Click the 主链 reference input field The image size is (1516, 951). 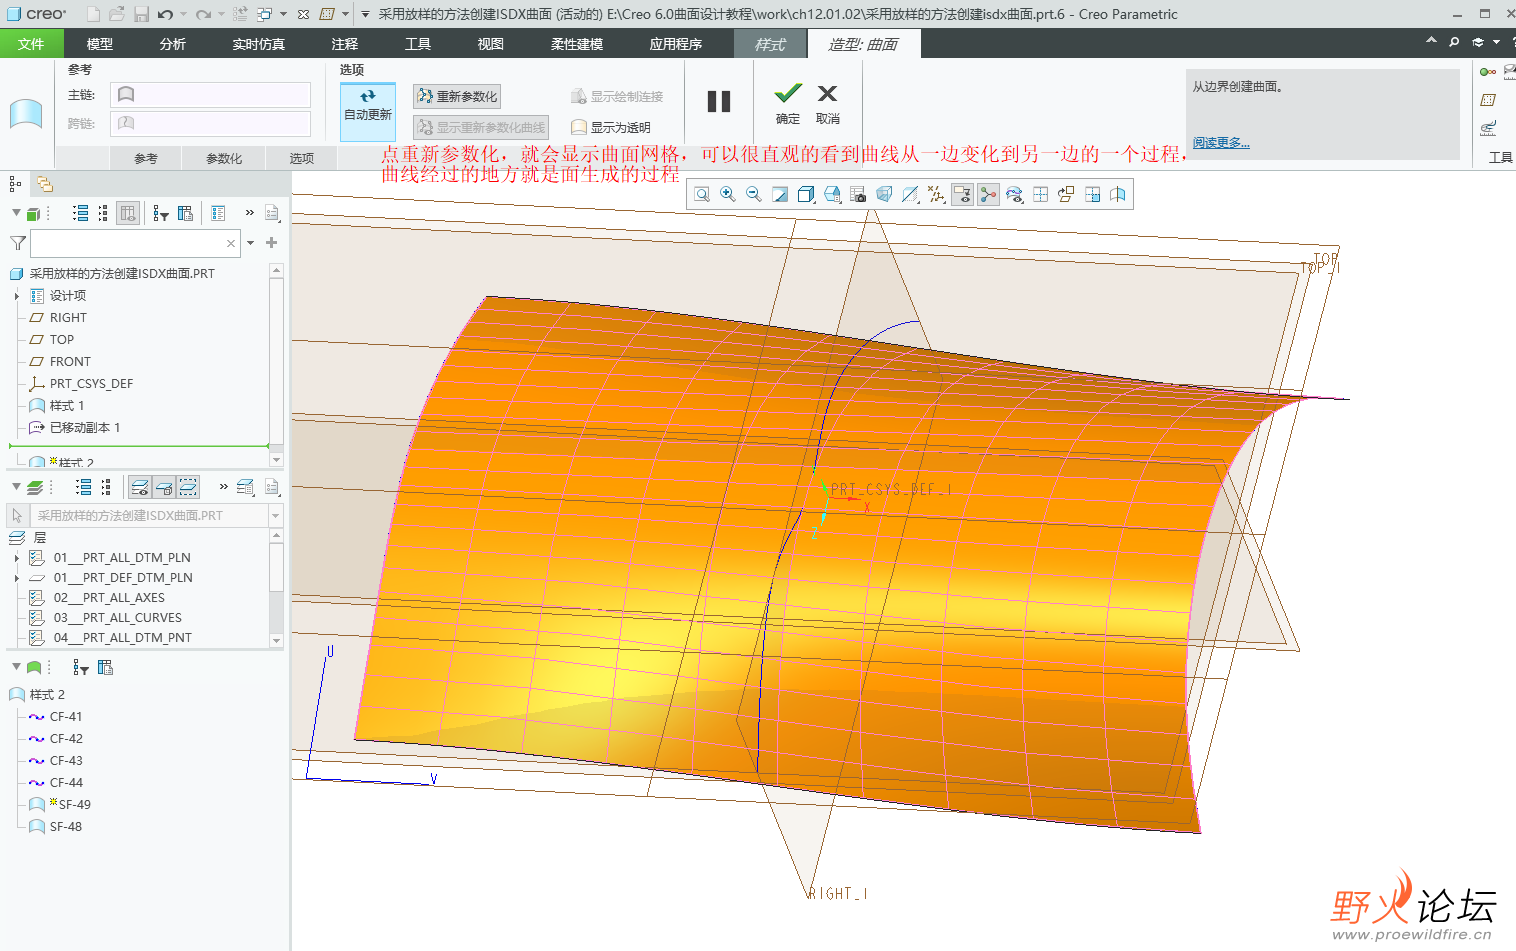pos(210,94)
